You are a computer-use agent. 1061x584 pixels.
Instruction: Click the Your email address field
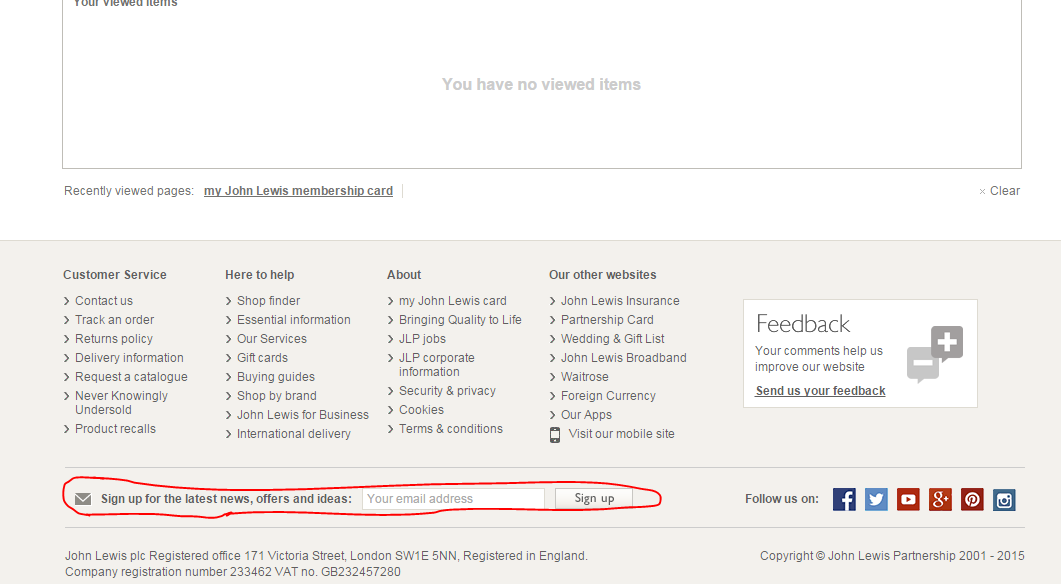(x=453, y=499)
